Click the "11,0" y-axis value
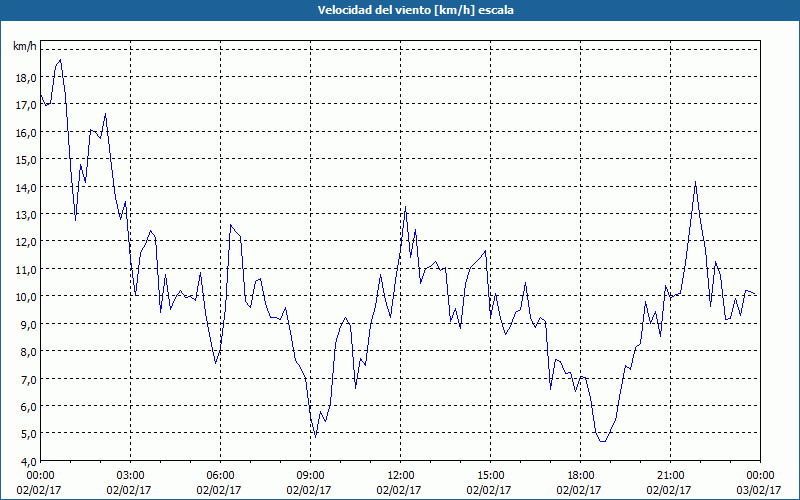The width and height of the screenshot is (800, 500). (26, 269)
